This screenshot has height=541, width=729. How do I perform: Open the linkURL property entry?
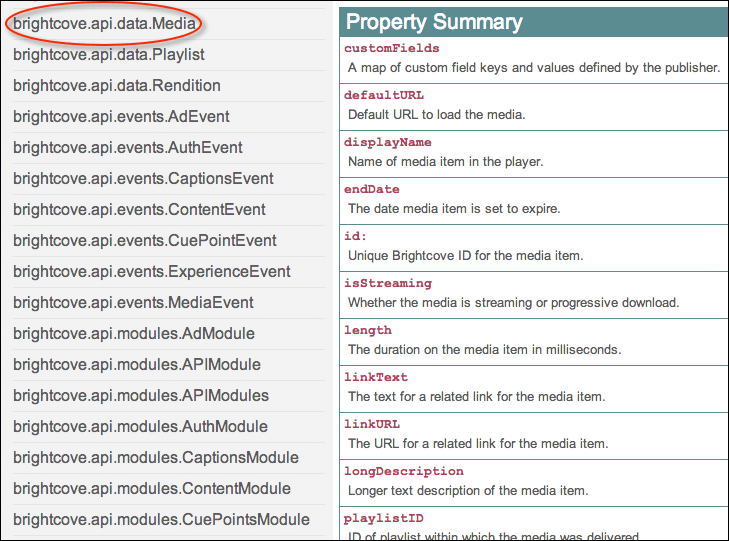tap(371, 424)
